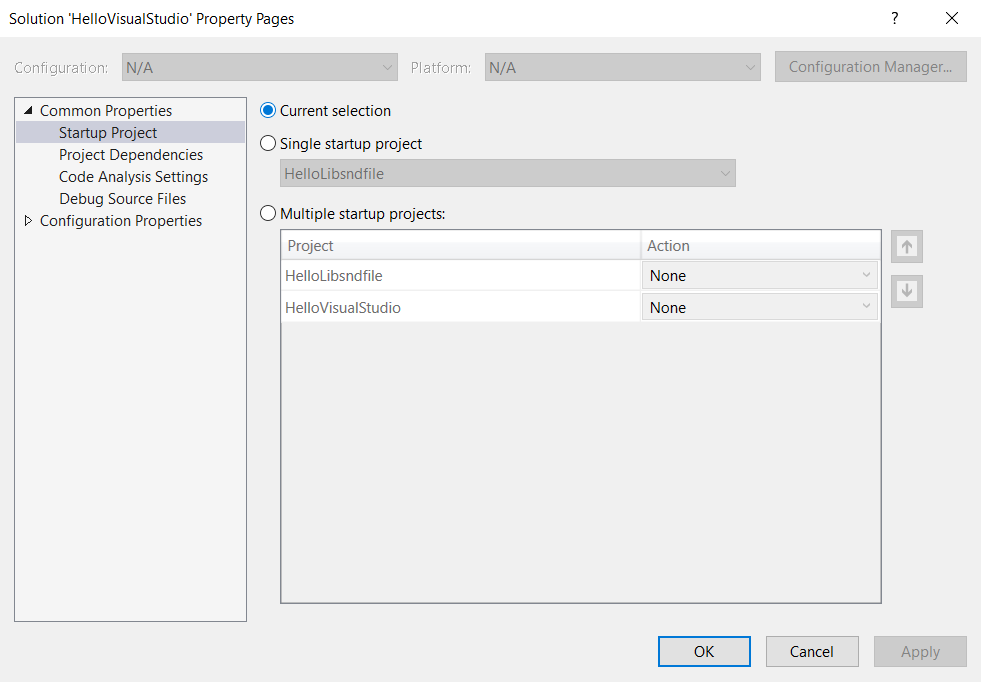Select the HelloVisualStudio project cell
The width and height of the screenshot is (981, 682).
click(x=460, y=307)
